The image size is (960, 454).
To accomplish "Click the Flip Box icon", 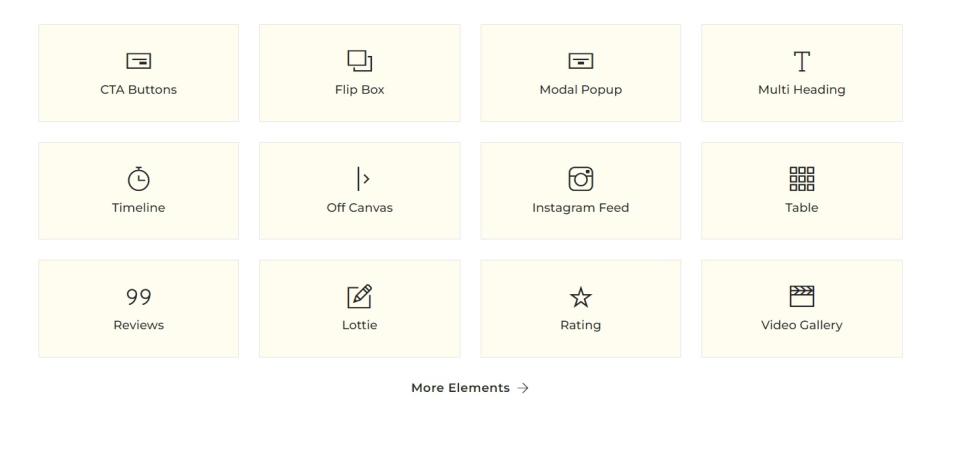I will (x=360, y=62).
